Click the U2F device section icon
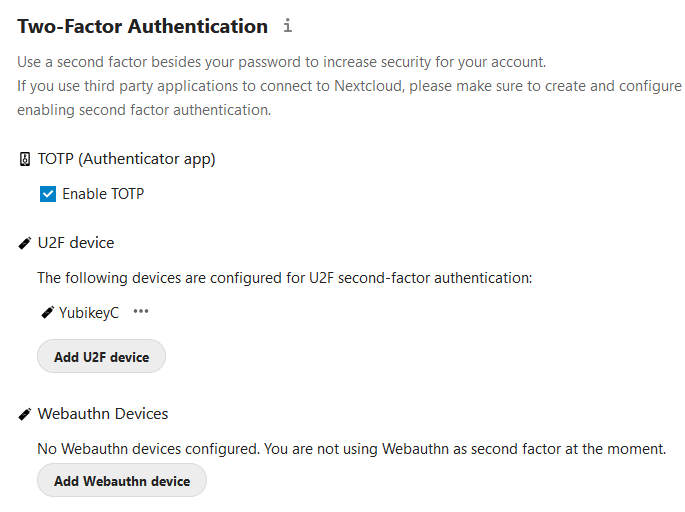The height and width of the screenshot is (512, 685). click(25, 243)
